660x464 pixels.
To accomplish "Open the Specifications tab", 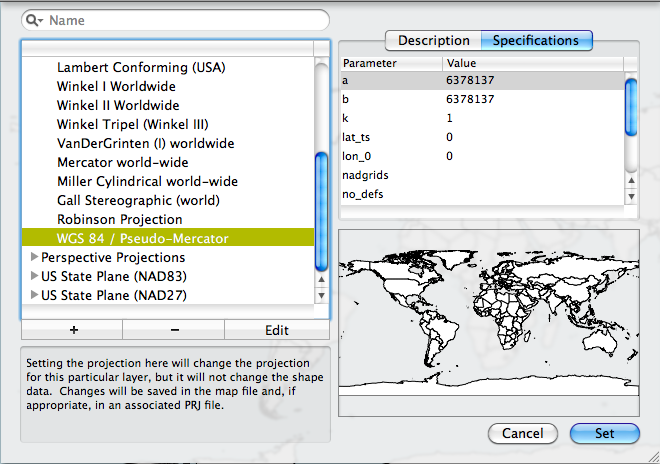I will pos(536,41).
